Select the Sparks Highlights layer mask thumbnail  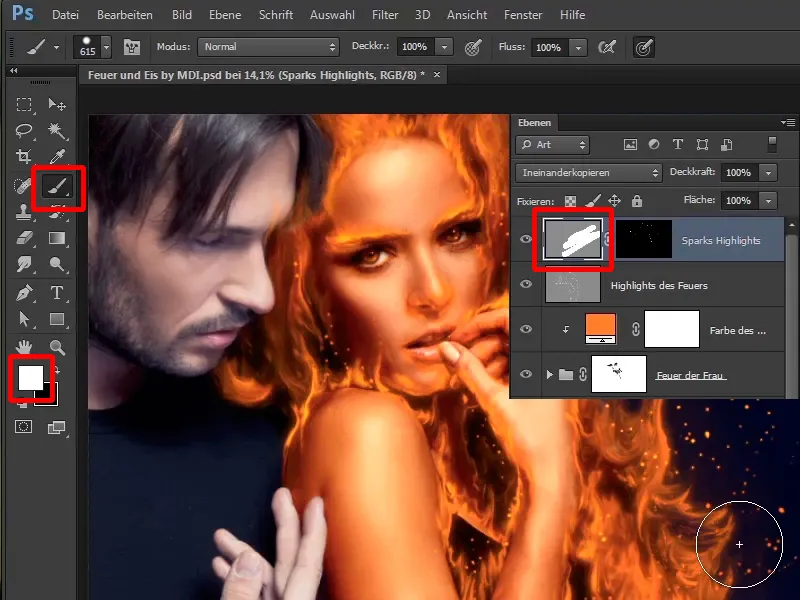pos(643,239)
